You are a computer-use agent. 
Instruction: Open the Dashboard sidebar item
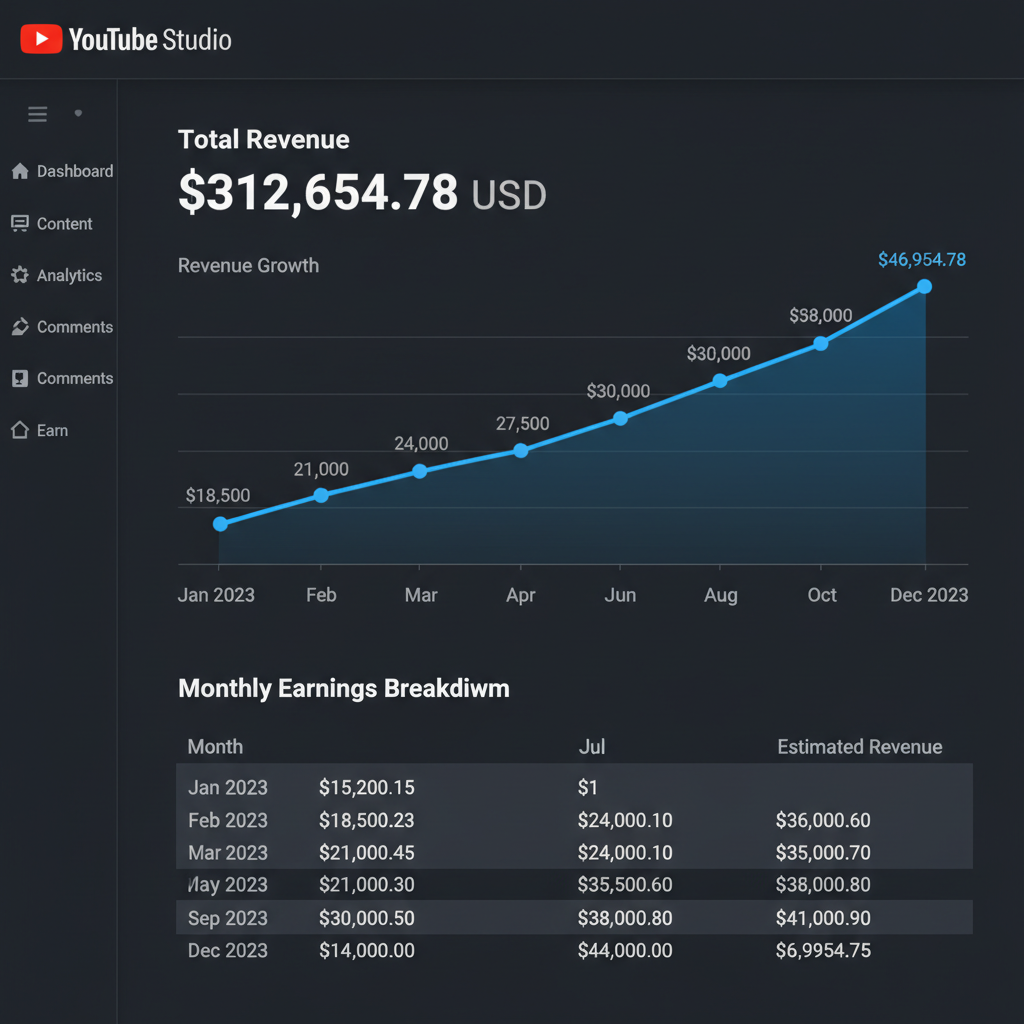[x=62, y=171]
